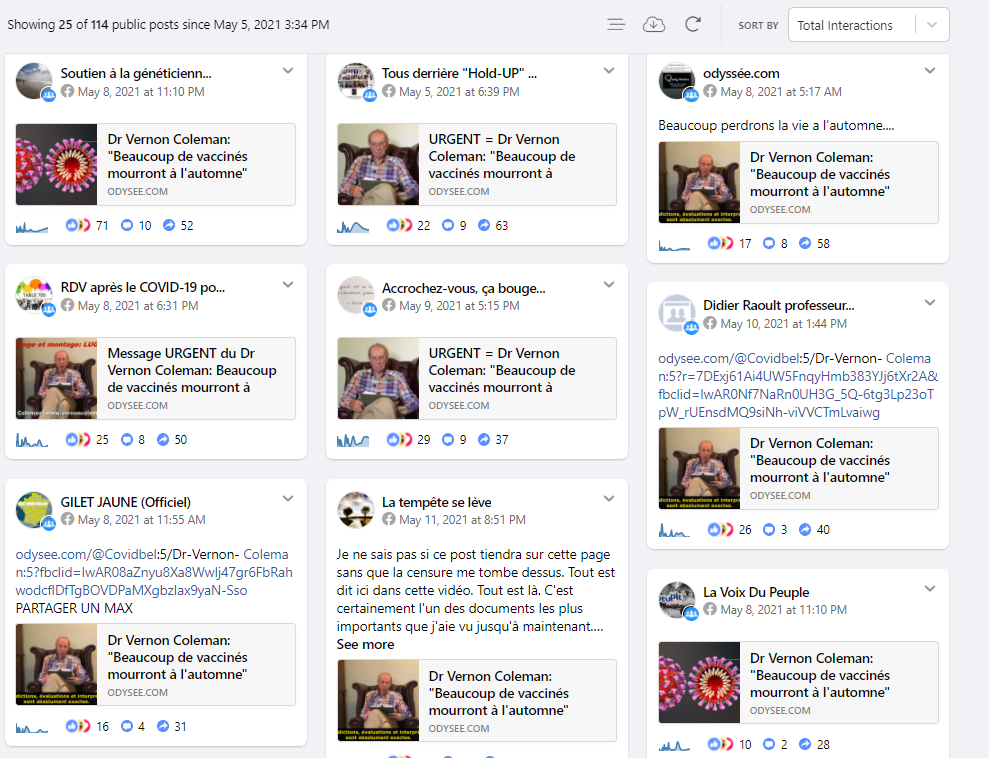Open RDV après le COVID-19 group avatar
989x758 pixels.
(34, 294)
